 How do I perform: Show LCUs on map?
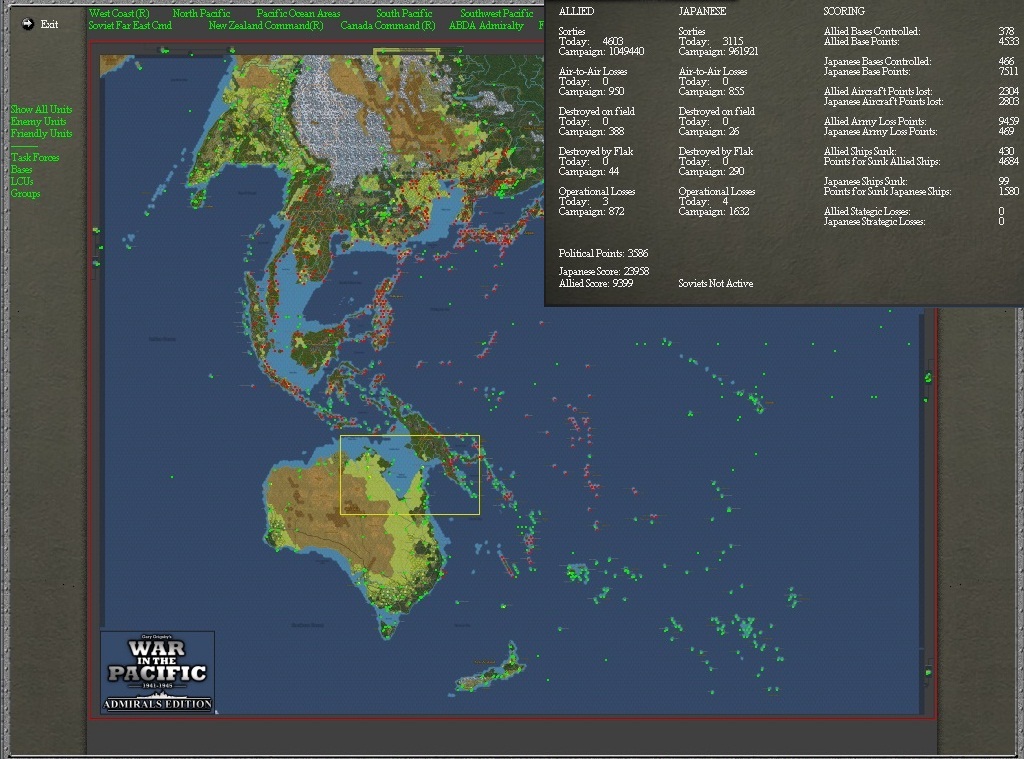[22, 181]
